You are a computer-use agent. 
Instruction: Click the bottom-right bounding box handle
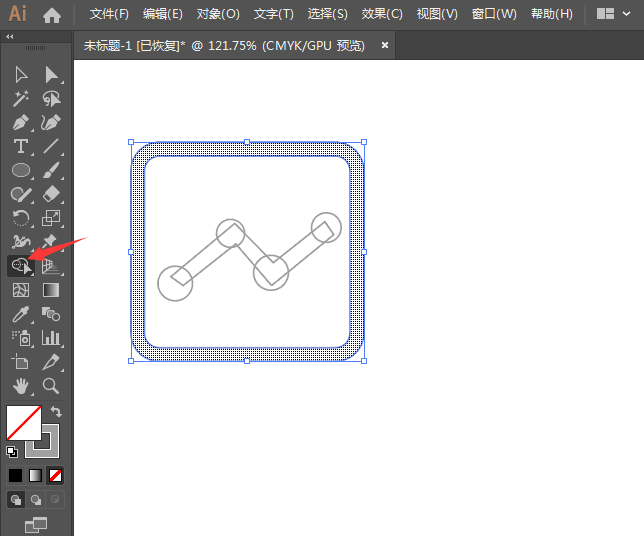click(x=364, y=361)
